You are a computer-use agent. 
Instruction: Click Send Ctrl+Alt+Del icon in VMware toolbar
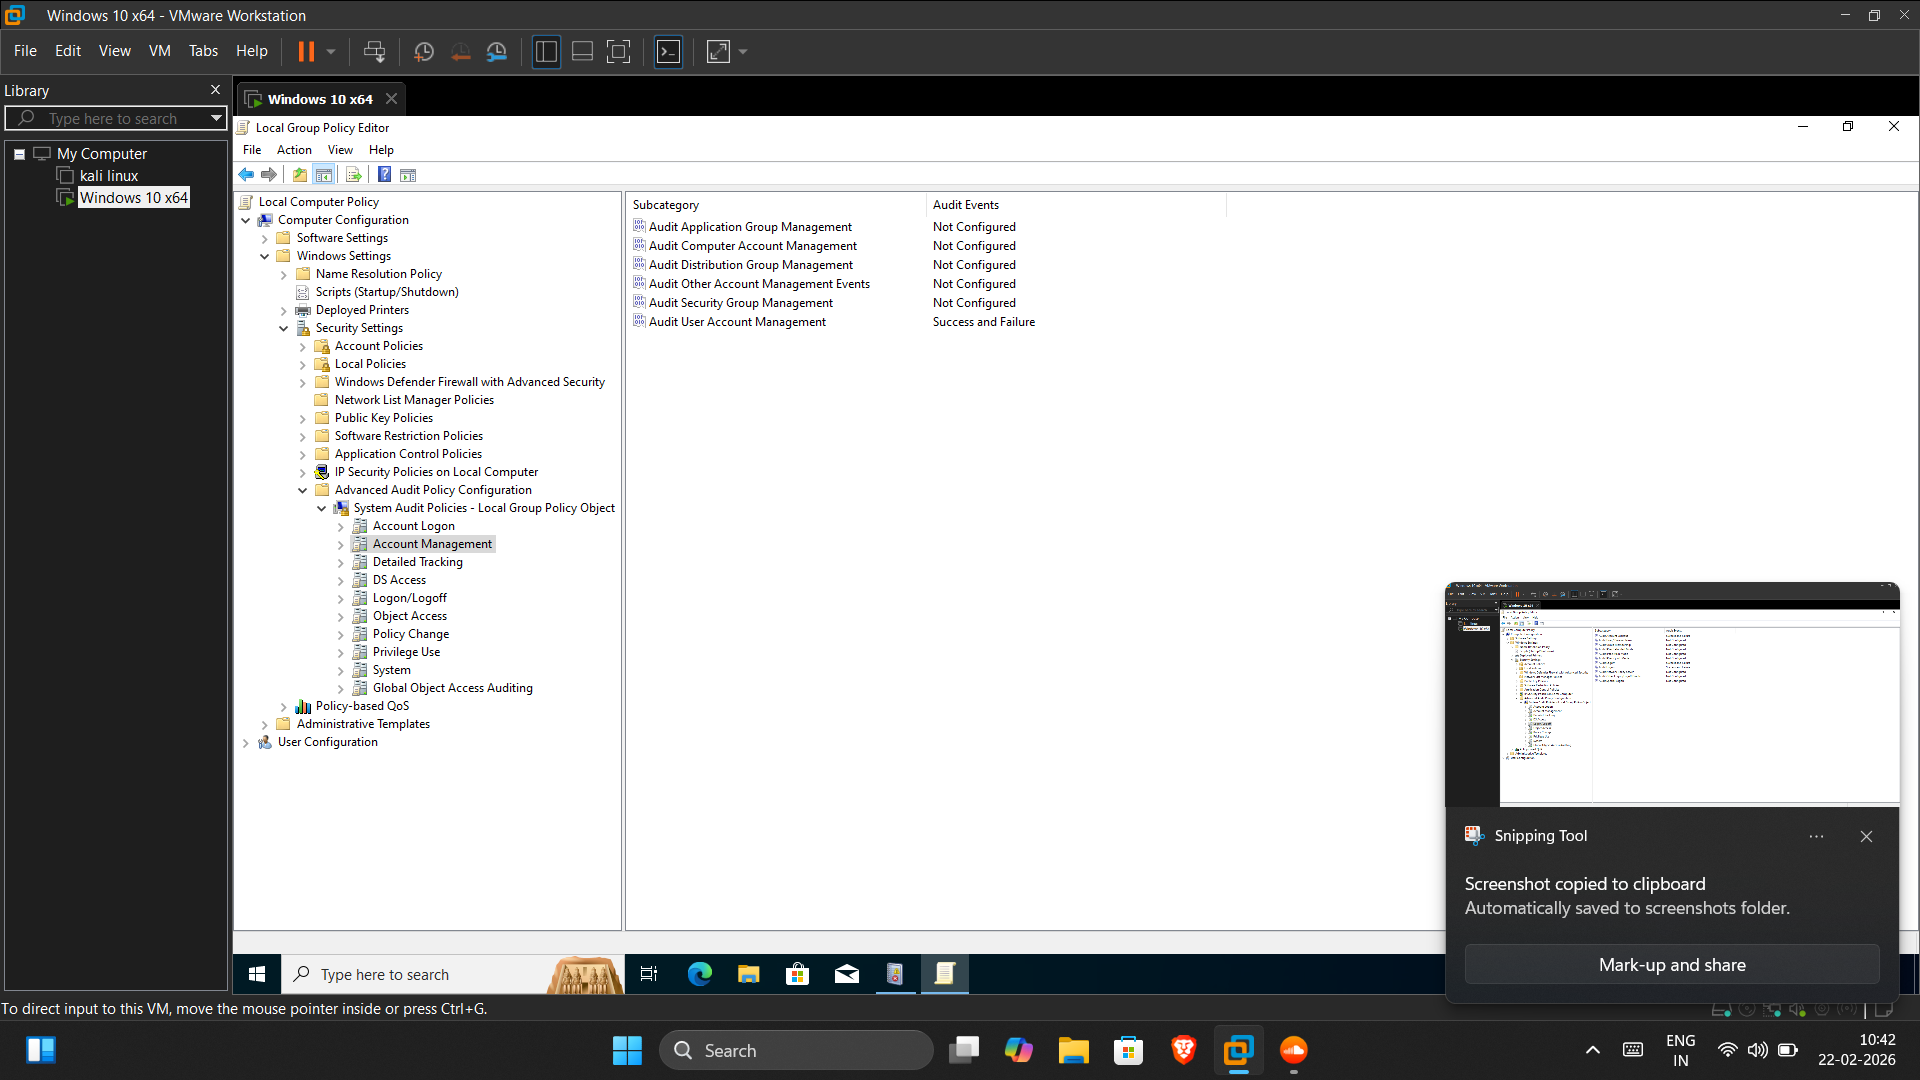tap(374, 51)
